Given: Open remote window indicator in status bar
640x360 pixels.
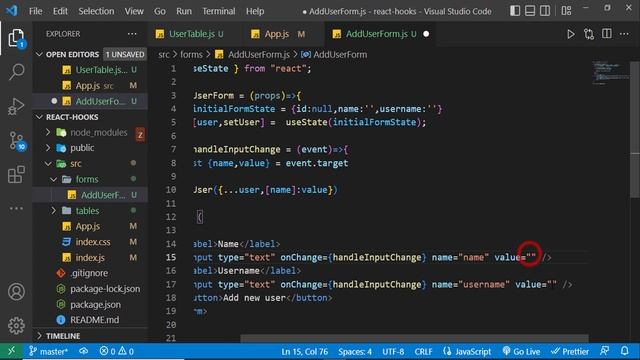Looking at the screenshot, I should coord(11,351).
